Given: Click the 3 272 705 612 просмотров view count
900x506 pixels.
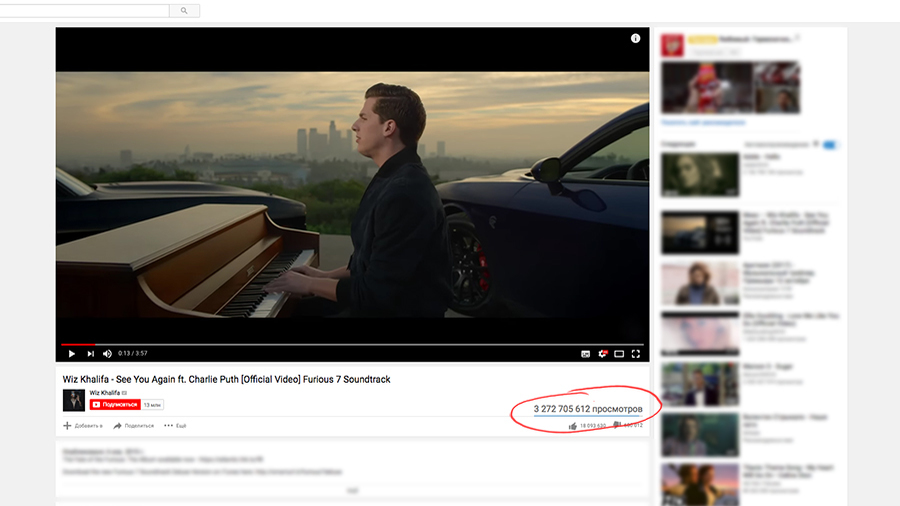Looking at the screenshot, I should tap(588, 408).
